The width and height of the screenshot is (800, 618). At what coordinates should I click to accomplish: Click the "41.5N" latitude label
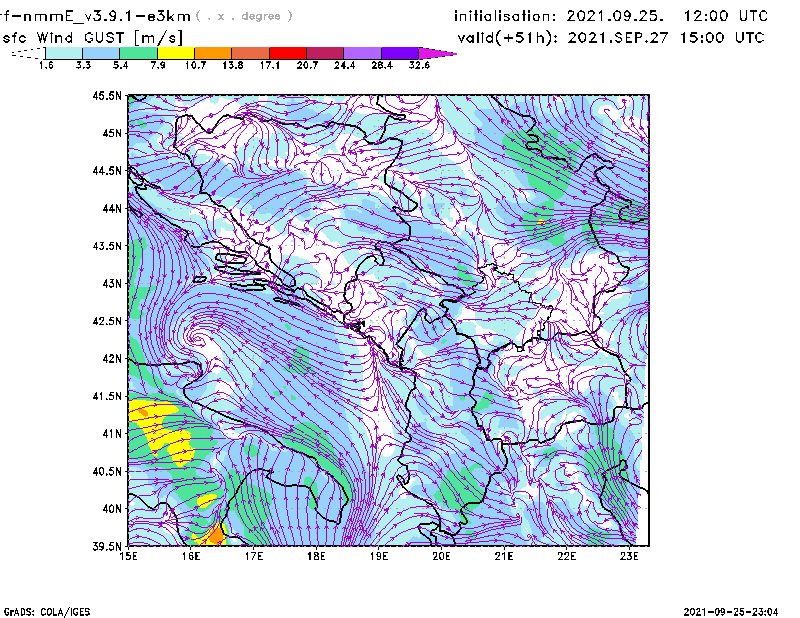pyautogui.click(x=107, y=396)
